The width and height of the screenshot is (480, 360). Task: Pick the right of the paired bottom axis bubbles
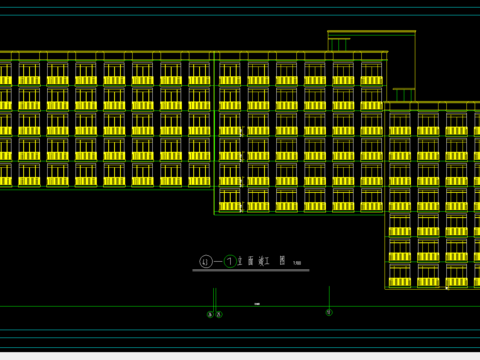(x=219, y=314)
